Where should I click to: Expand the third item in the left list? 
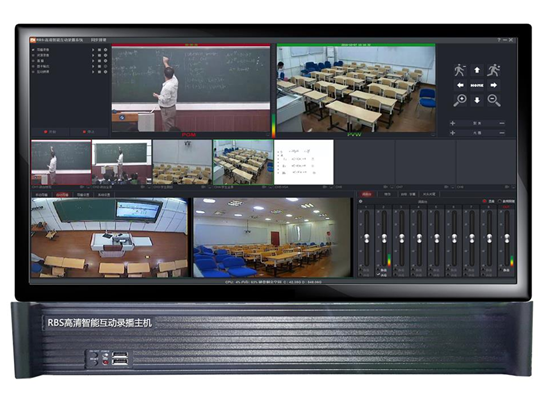click(93, 61)
